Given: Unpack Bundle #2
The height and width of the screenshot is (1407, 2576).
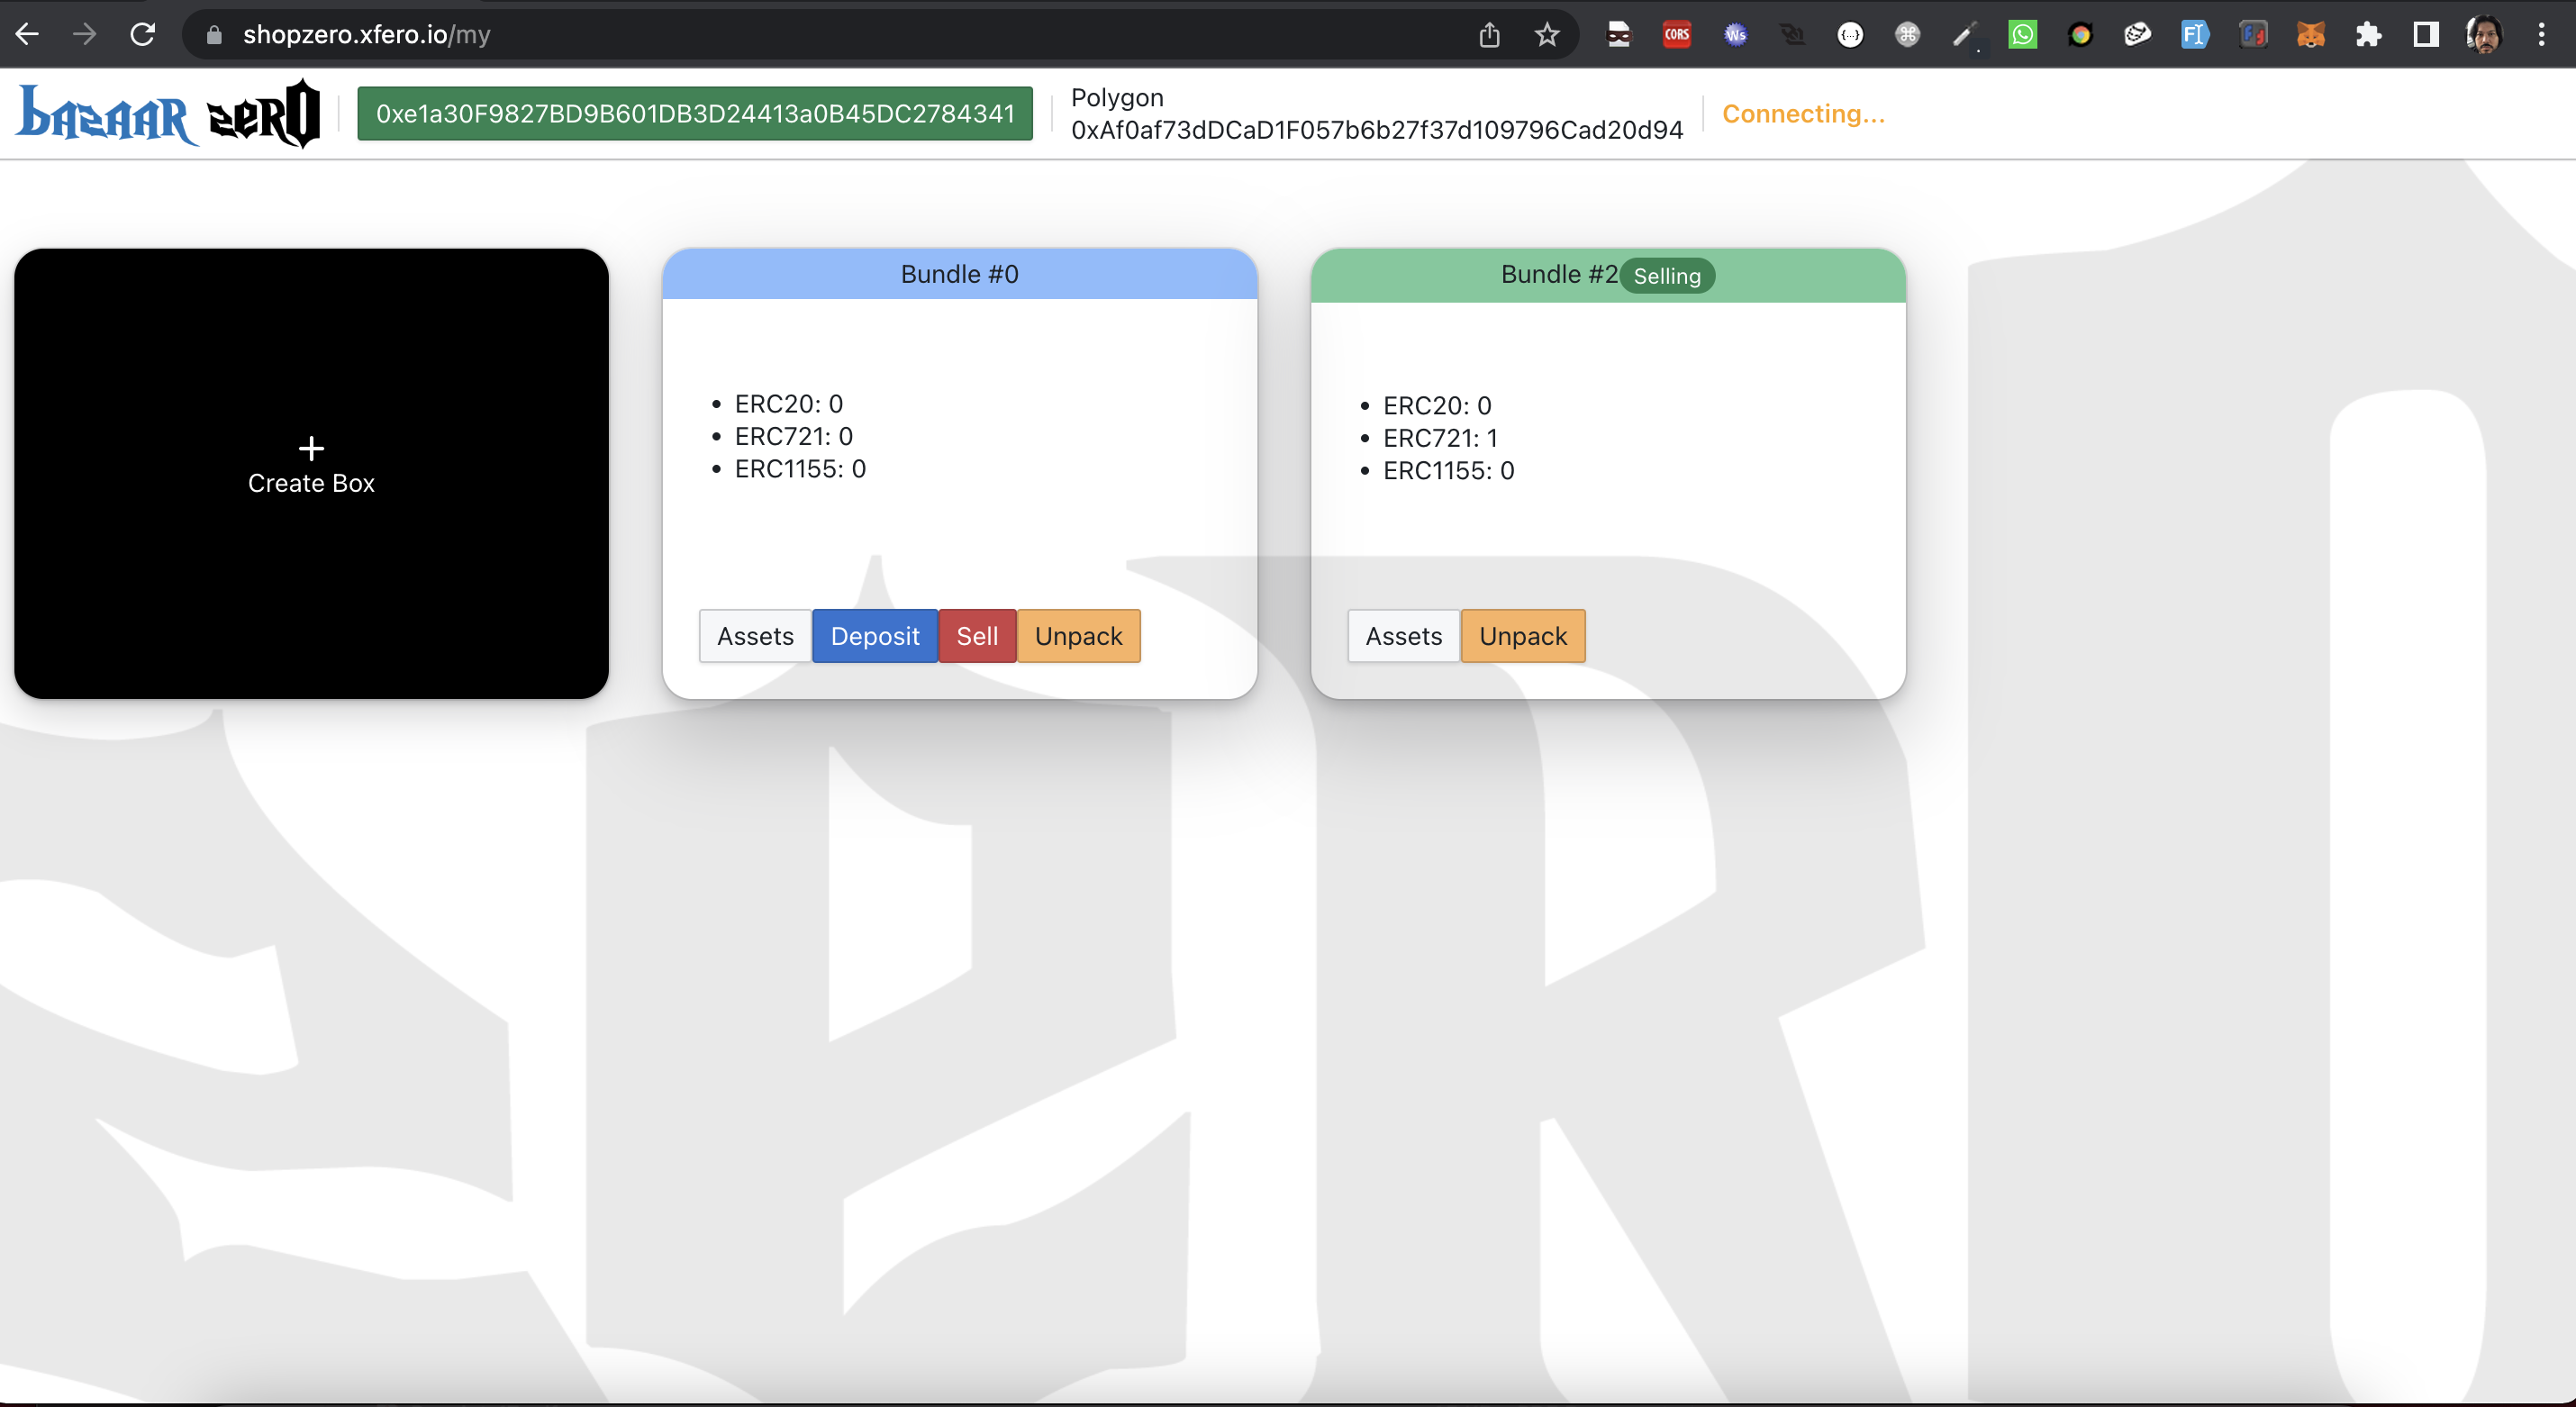Looking at the screenshot, I should (1522, 636).
